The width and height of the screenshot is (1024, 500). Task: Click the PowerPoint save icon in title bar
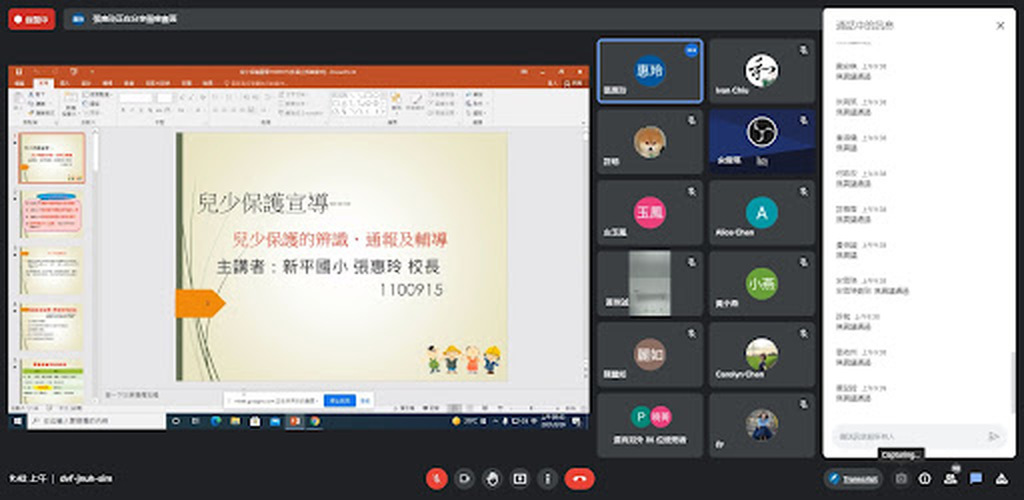19,71
